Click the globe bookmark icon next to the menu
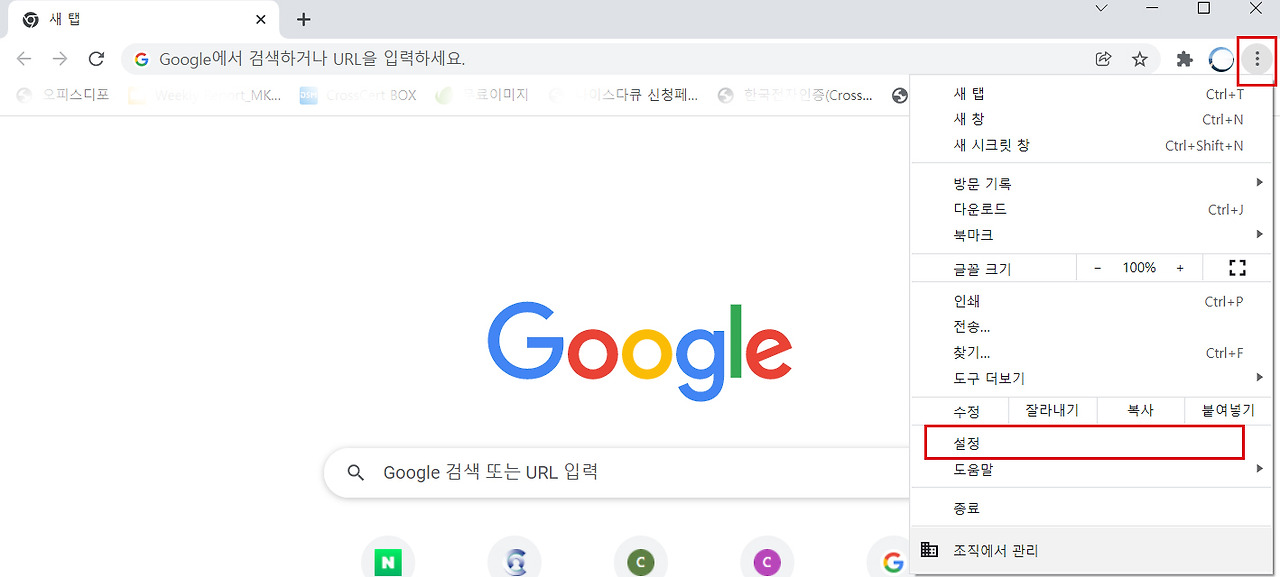Image resolution: width=1280 pixels, height=577 pixels. 900,95
